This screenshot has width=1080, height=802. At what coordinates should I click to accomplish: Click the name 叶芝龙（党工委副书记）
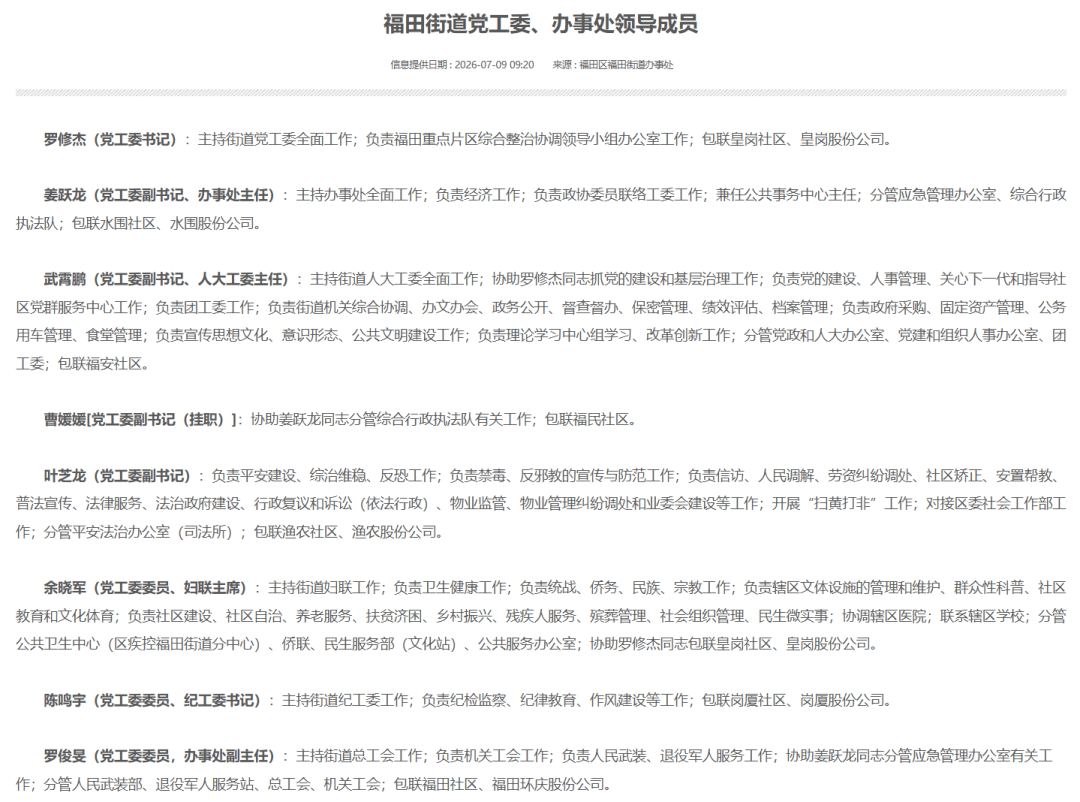tap(117, 475)
